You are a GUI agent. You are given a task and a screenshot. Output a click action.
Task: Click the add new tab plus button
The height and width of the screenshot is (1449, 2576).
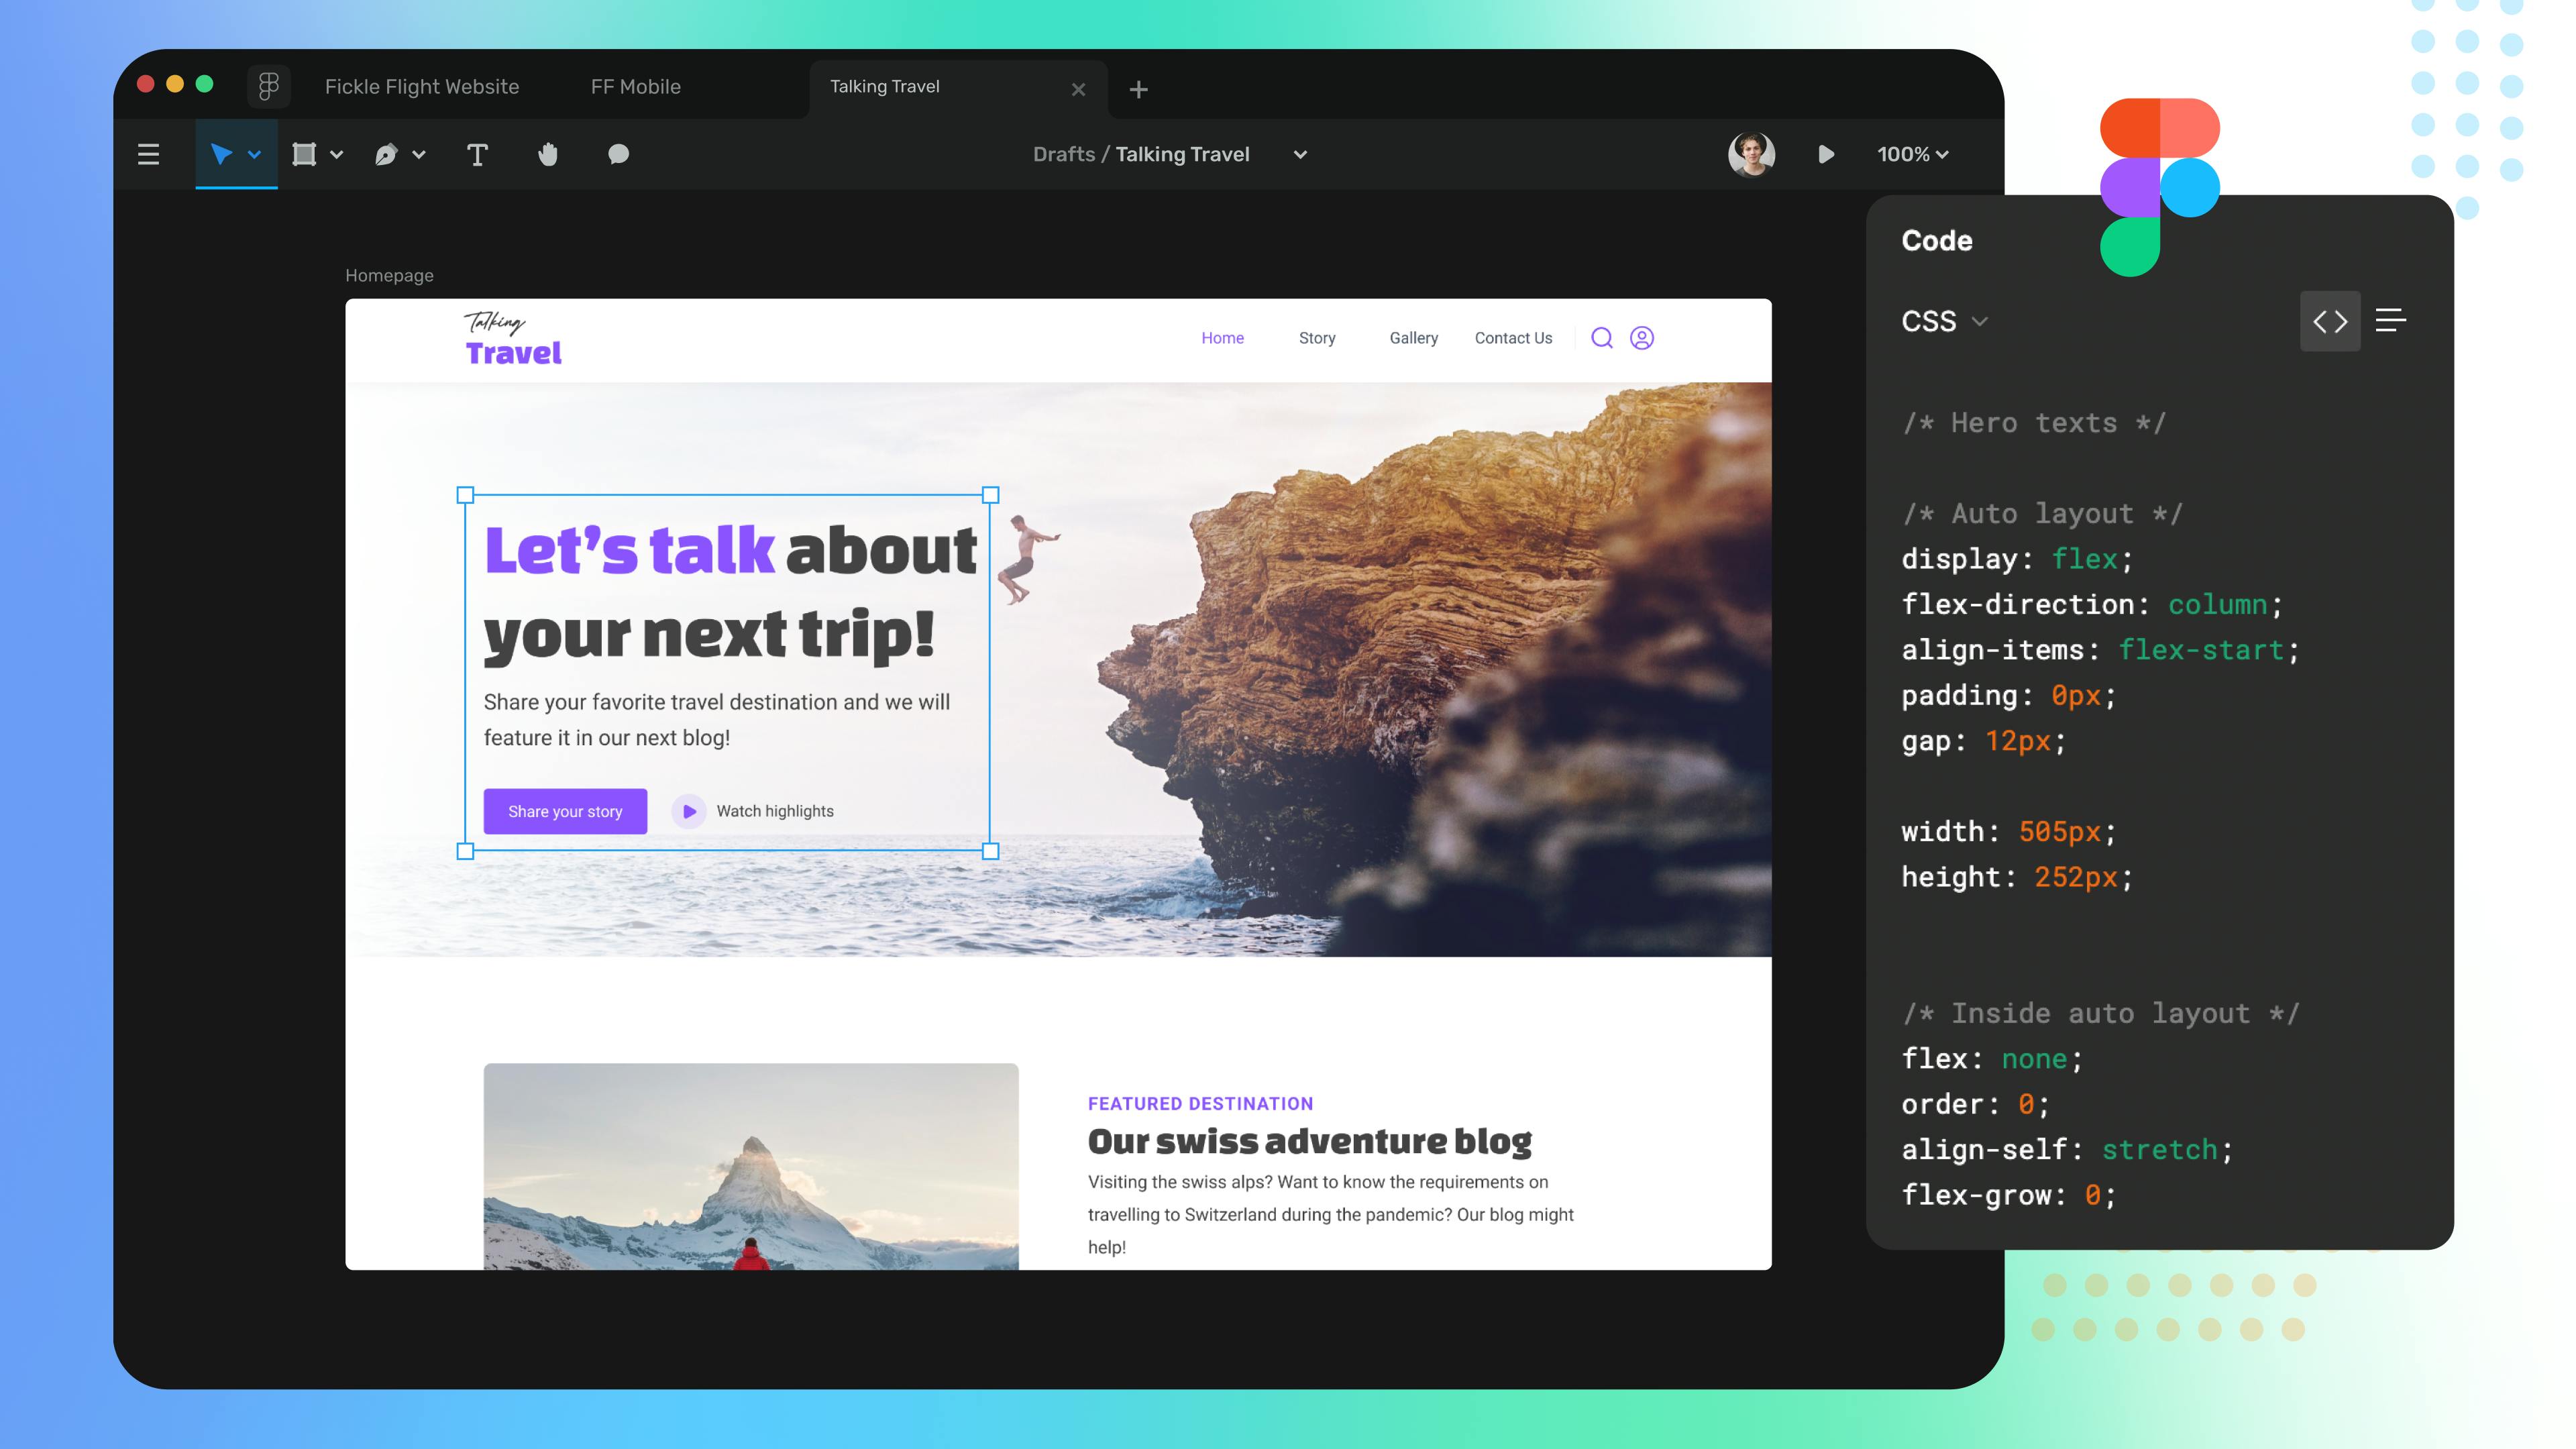tap(1139, 85)
